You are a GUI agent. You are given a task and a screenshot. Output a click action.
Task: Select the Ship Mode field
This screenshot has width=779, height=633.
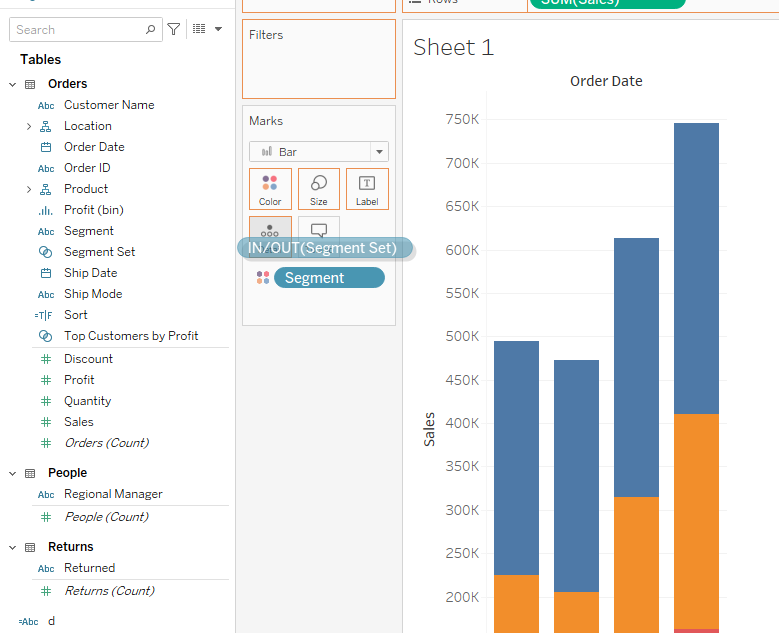(93, 294)
